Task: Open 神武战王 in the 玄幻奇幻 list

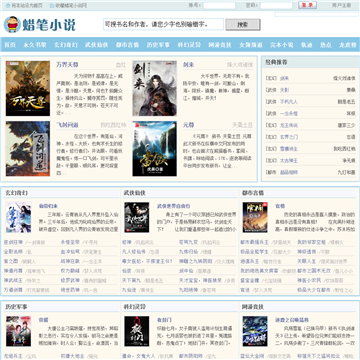Action: (x=13, y=281)
